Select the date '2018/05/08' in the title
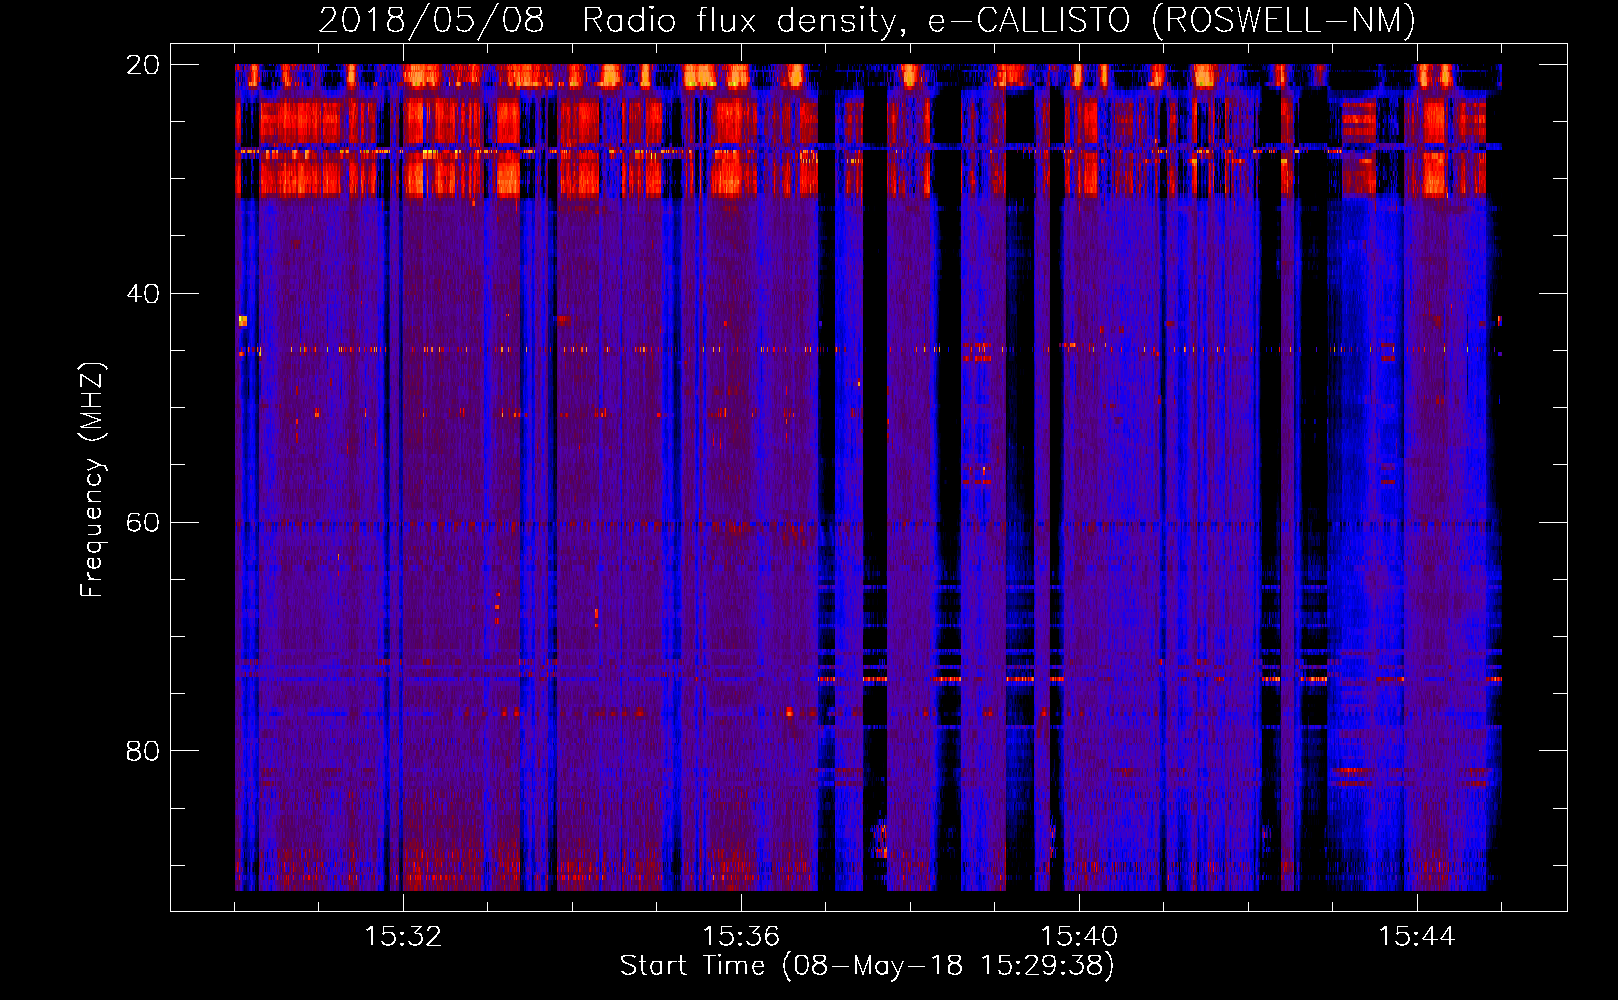This screenshot has height=1000, width=1618. (431, 20)
